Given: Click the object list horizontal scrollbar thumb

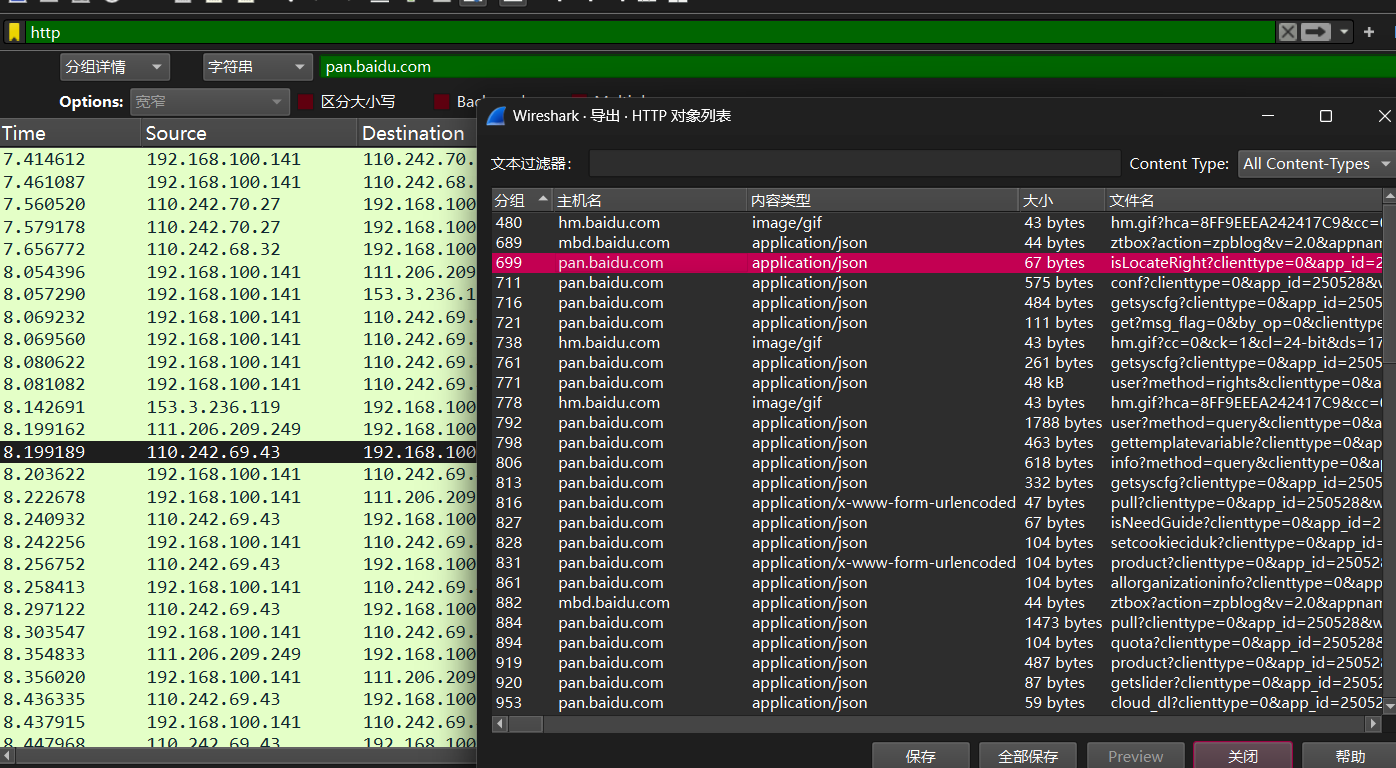Looking at the screenshot, I should [526, 723].
